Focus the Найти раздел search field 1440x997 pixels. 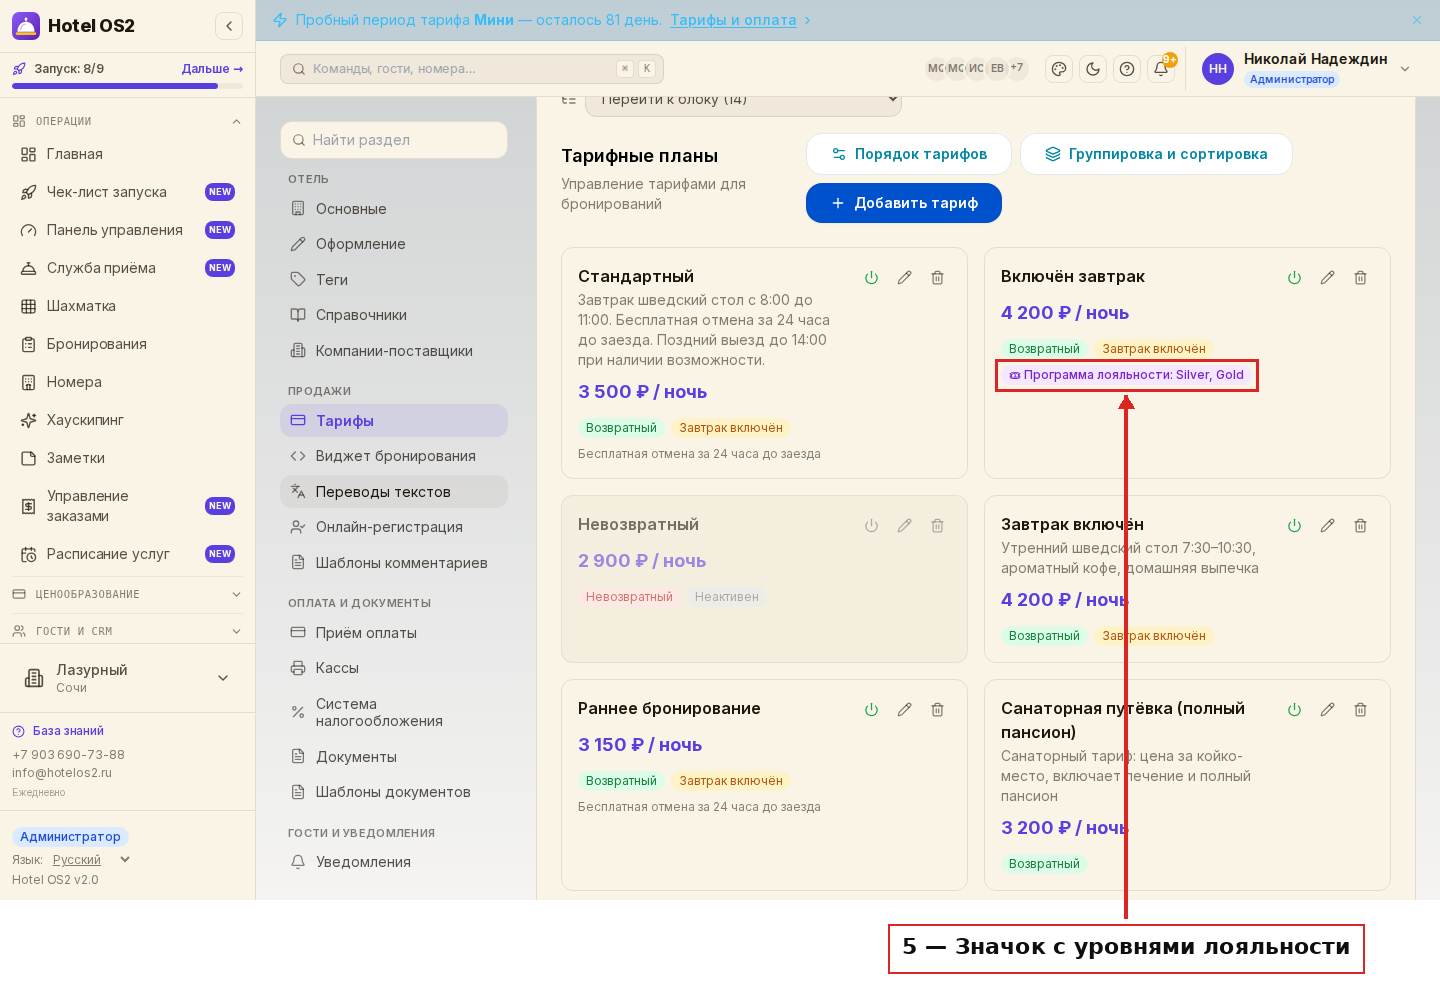point(394,140)
